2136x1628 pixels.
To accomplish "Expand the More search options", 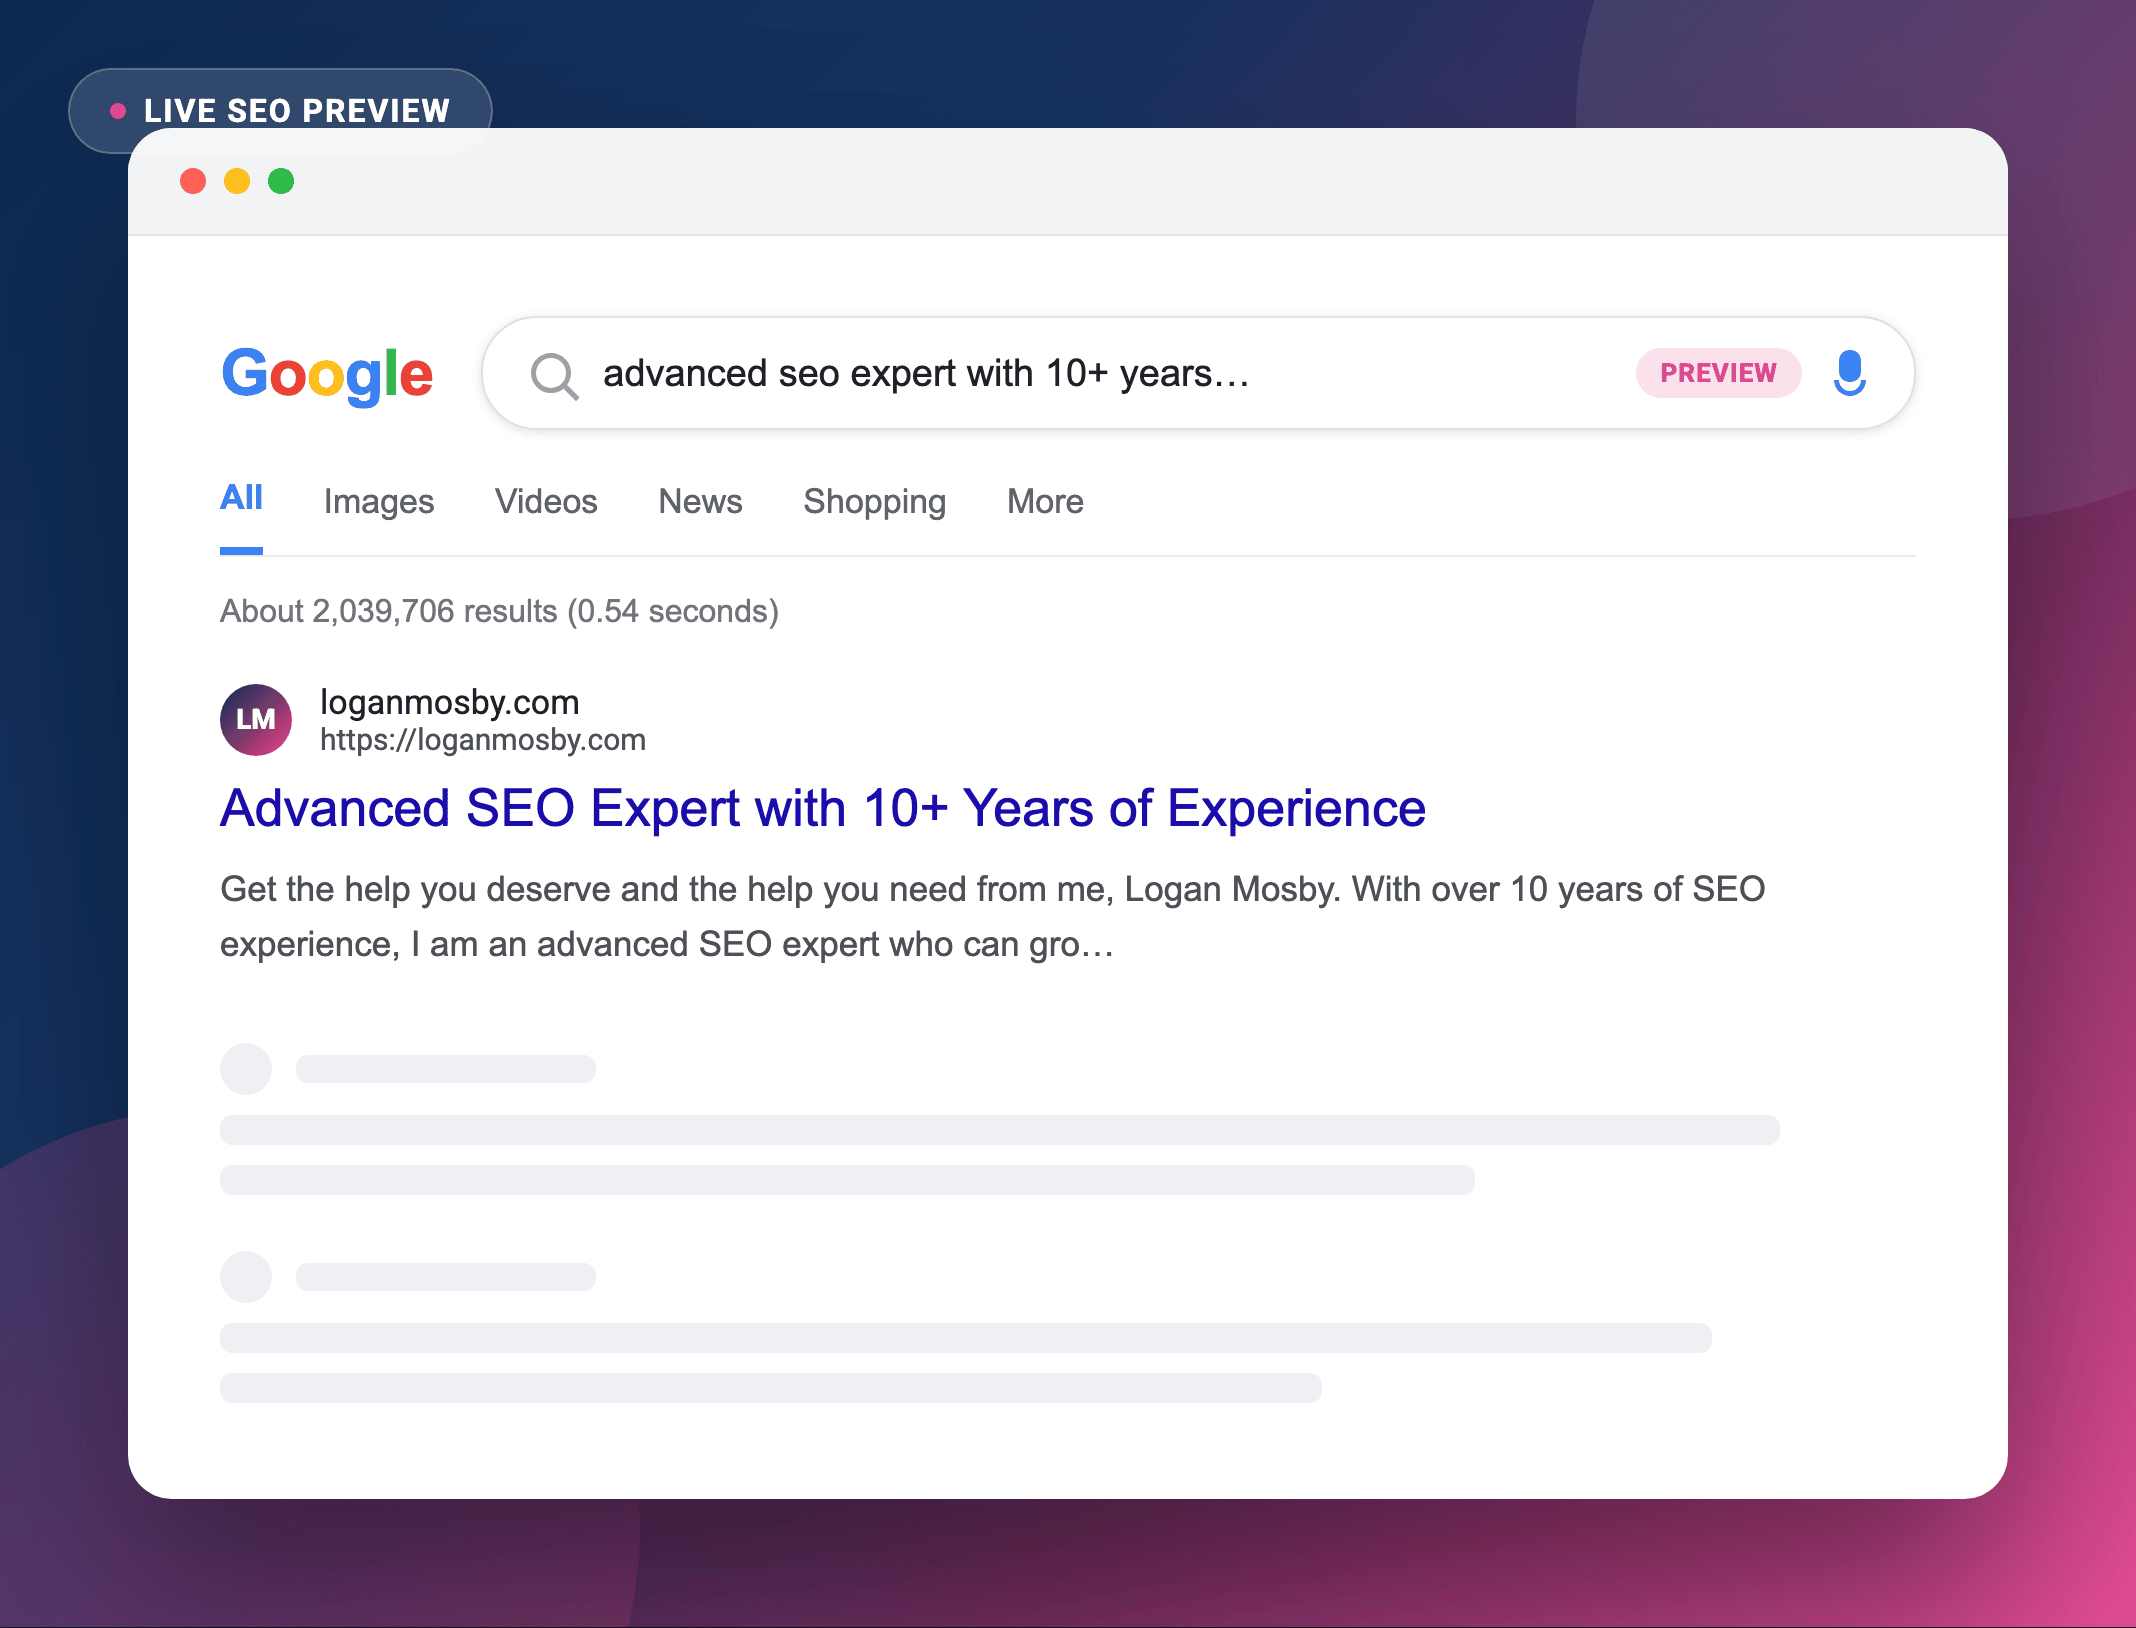I will point(1045,501).
